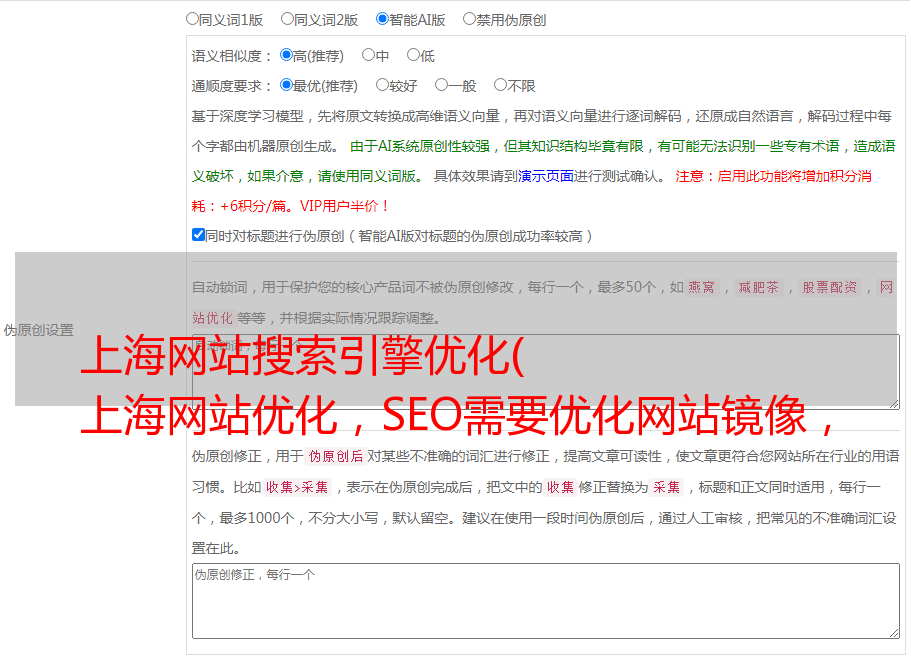Screen dimensions: 911x658
Task: Click the red 注意 points warning text
Action: pos(531,191)
